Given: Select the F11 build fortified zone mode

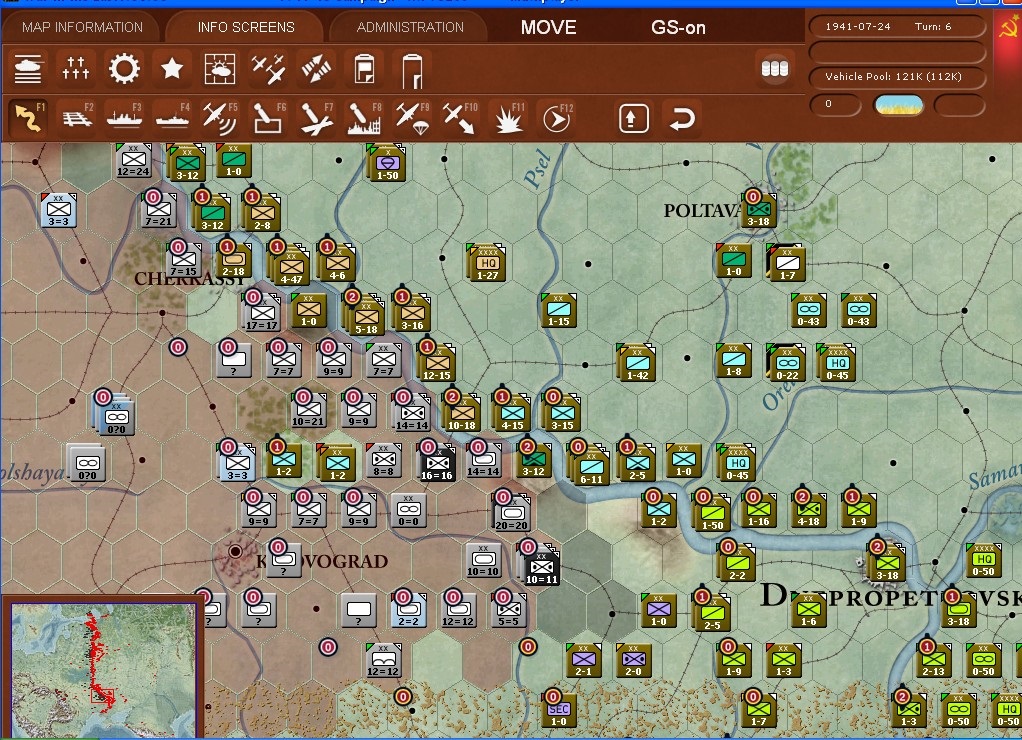Looking at the screenshot, I should pos(508,118).
